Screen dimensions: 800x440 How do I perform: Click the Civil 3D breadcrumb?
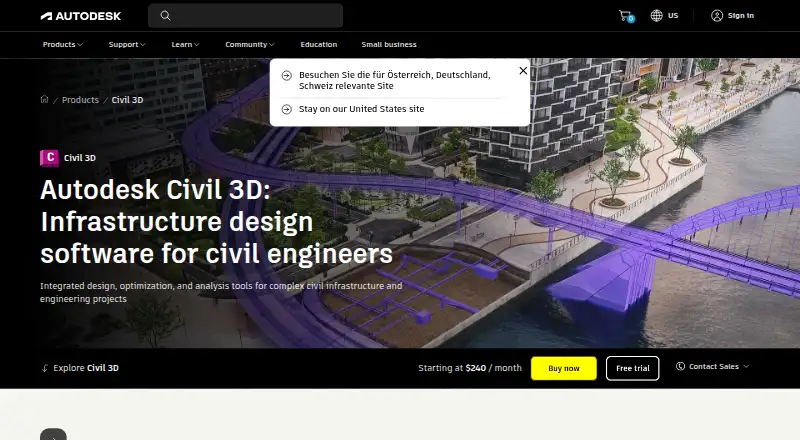pyautogui.click(x=128, y=100)
